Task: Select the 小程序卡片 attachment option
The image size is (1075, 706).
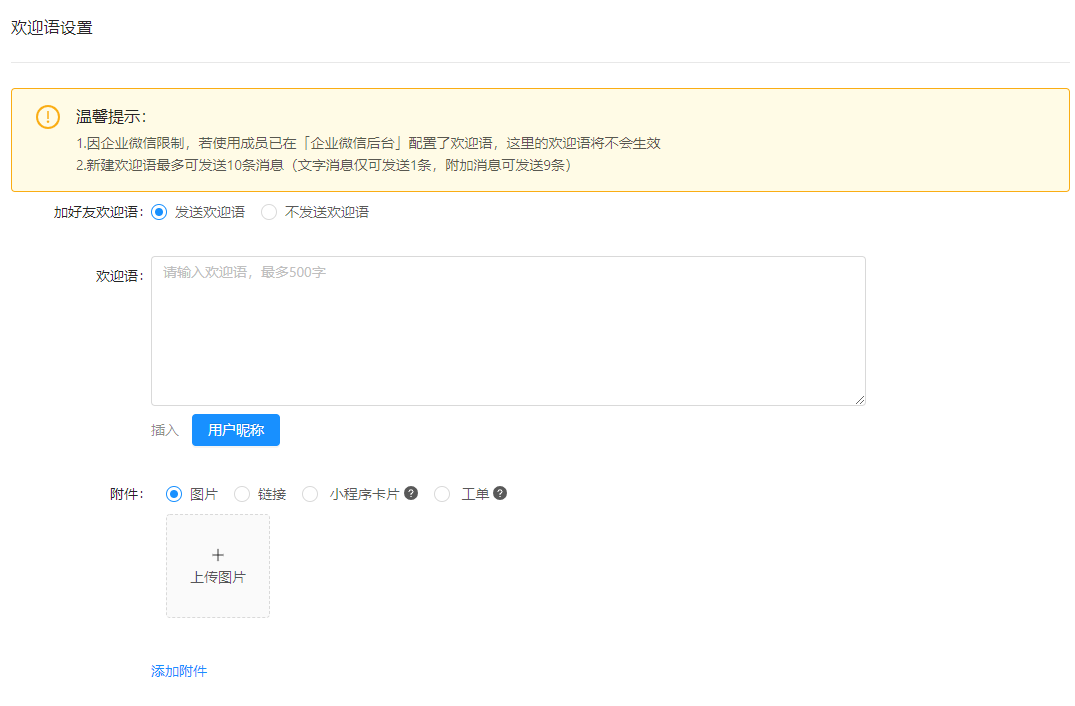Action: tap(310, 493)
